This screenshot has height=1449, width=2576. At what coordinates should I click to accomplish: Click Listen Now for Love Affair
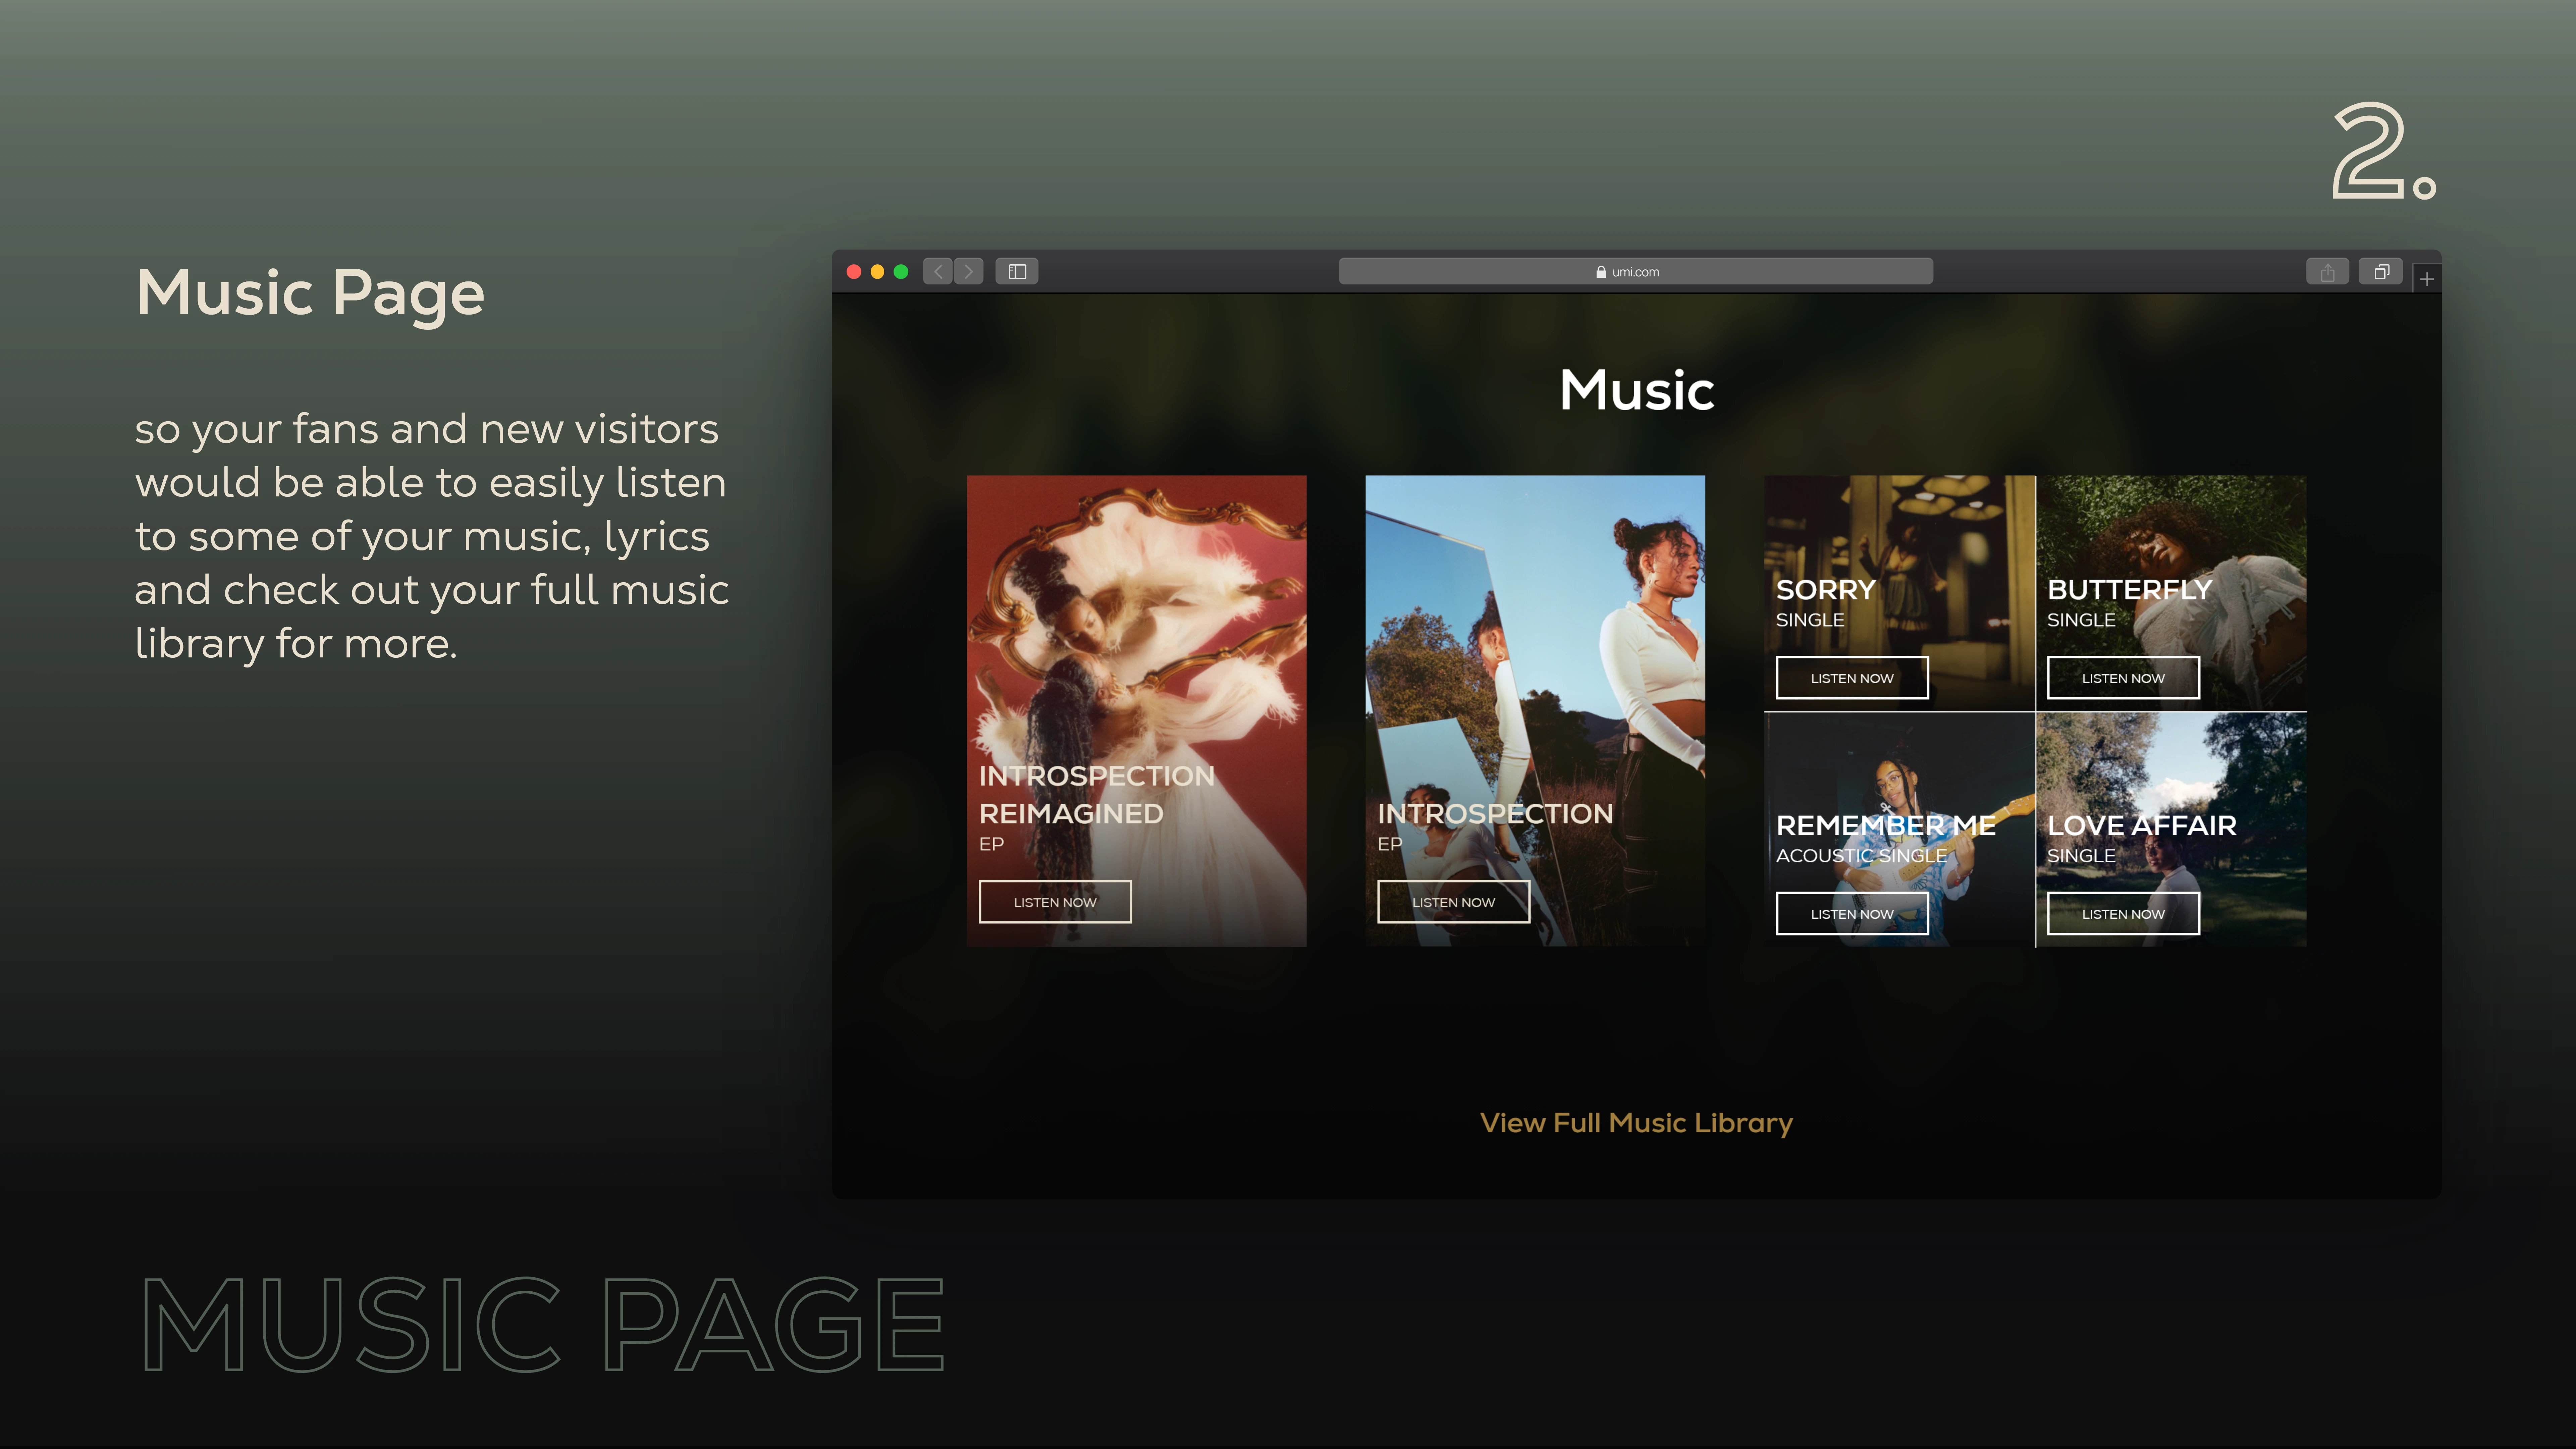pyautogui.click(x=2123, y=914)
